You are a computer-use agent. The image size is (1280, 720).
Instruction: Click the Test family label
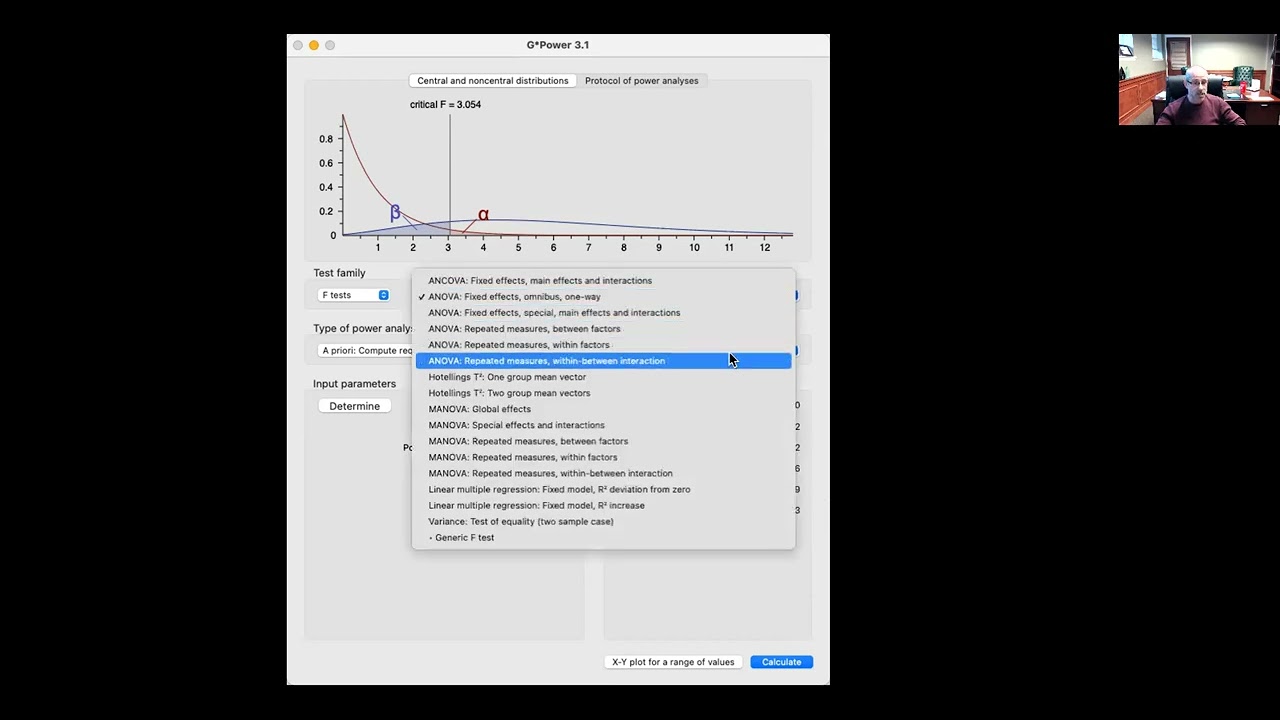(x=339, y=273)
